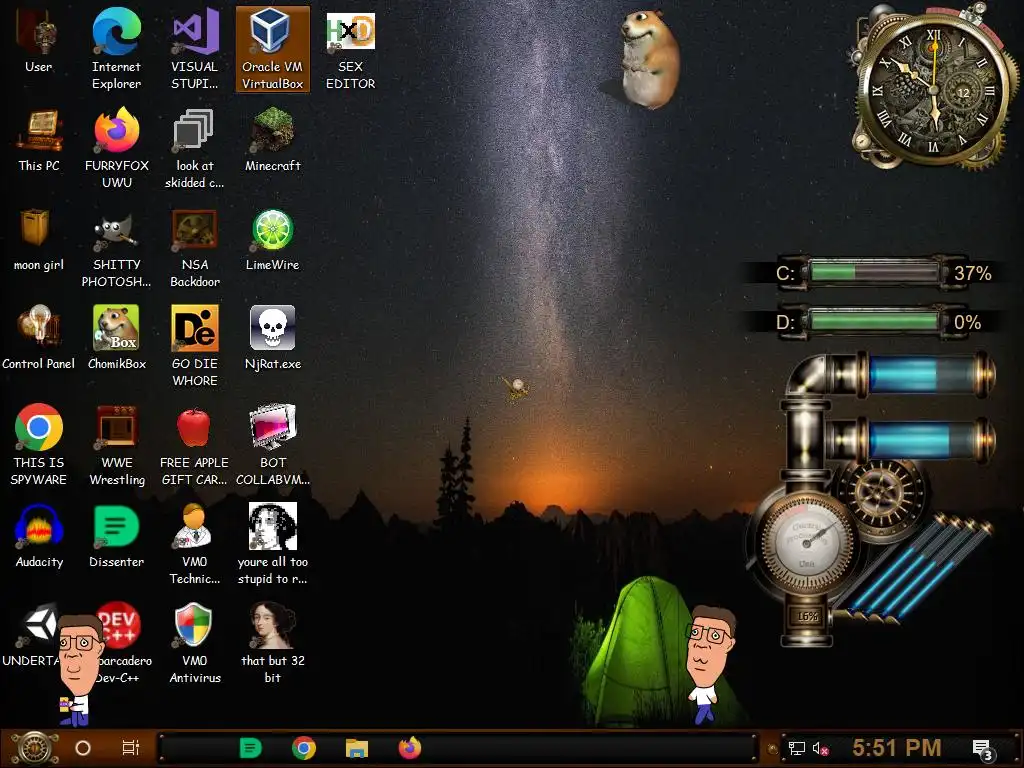Open the Minecraft desktop icon
This screenshot has width=1024, height=768.
tap(272, 140)
